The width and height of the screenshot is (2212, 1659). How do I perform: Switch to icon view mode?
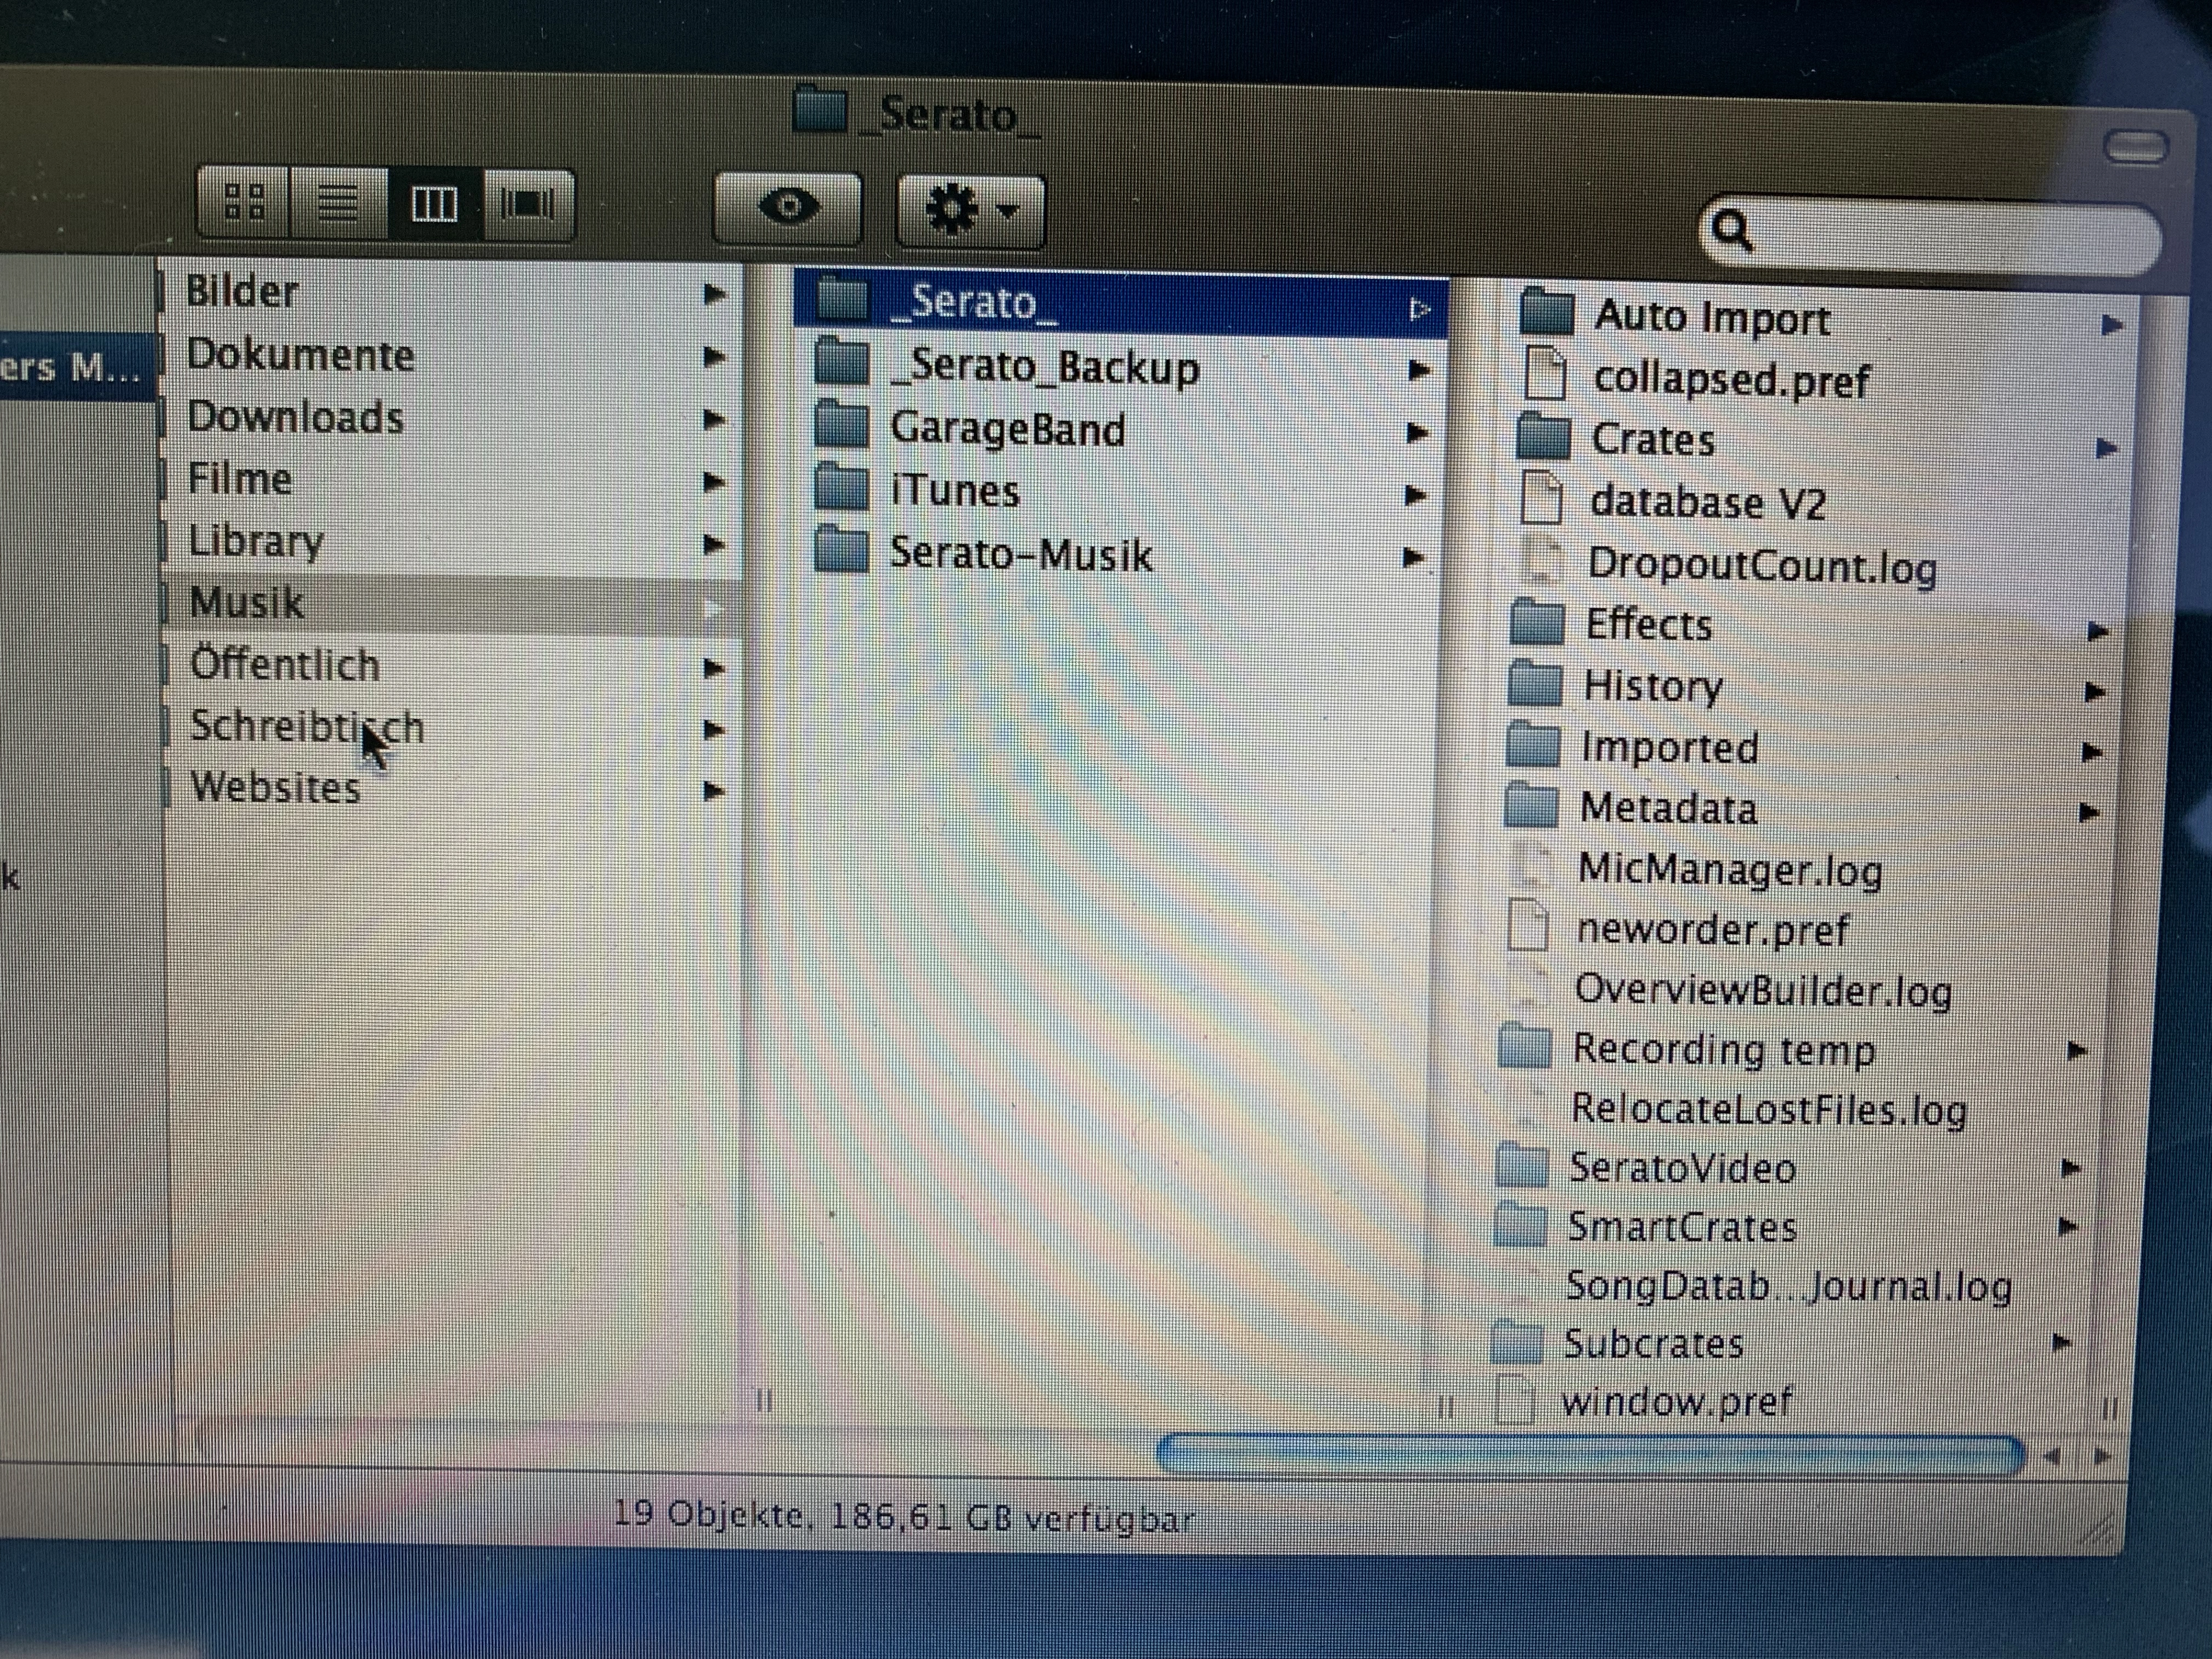(244, 203)
